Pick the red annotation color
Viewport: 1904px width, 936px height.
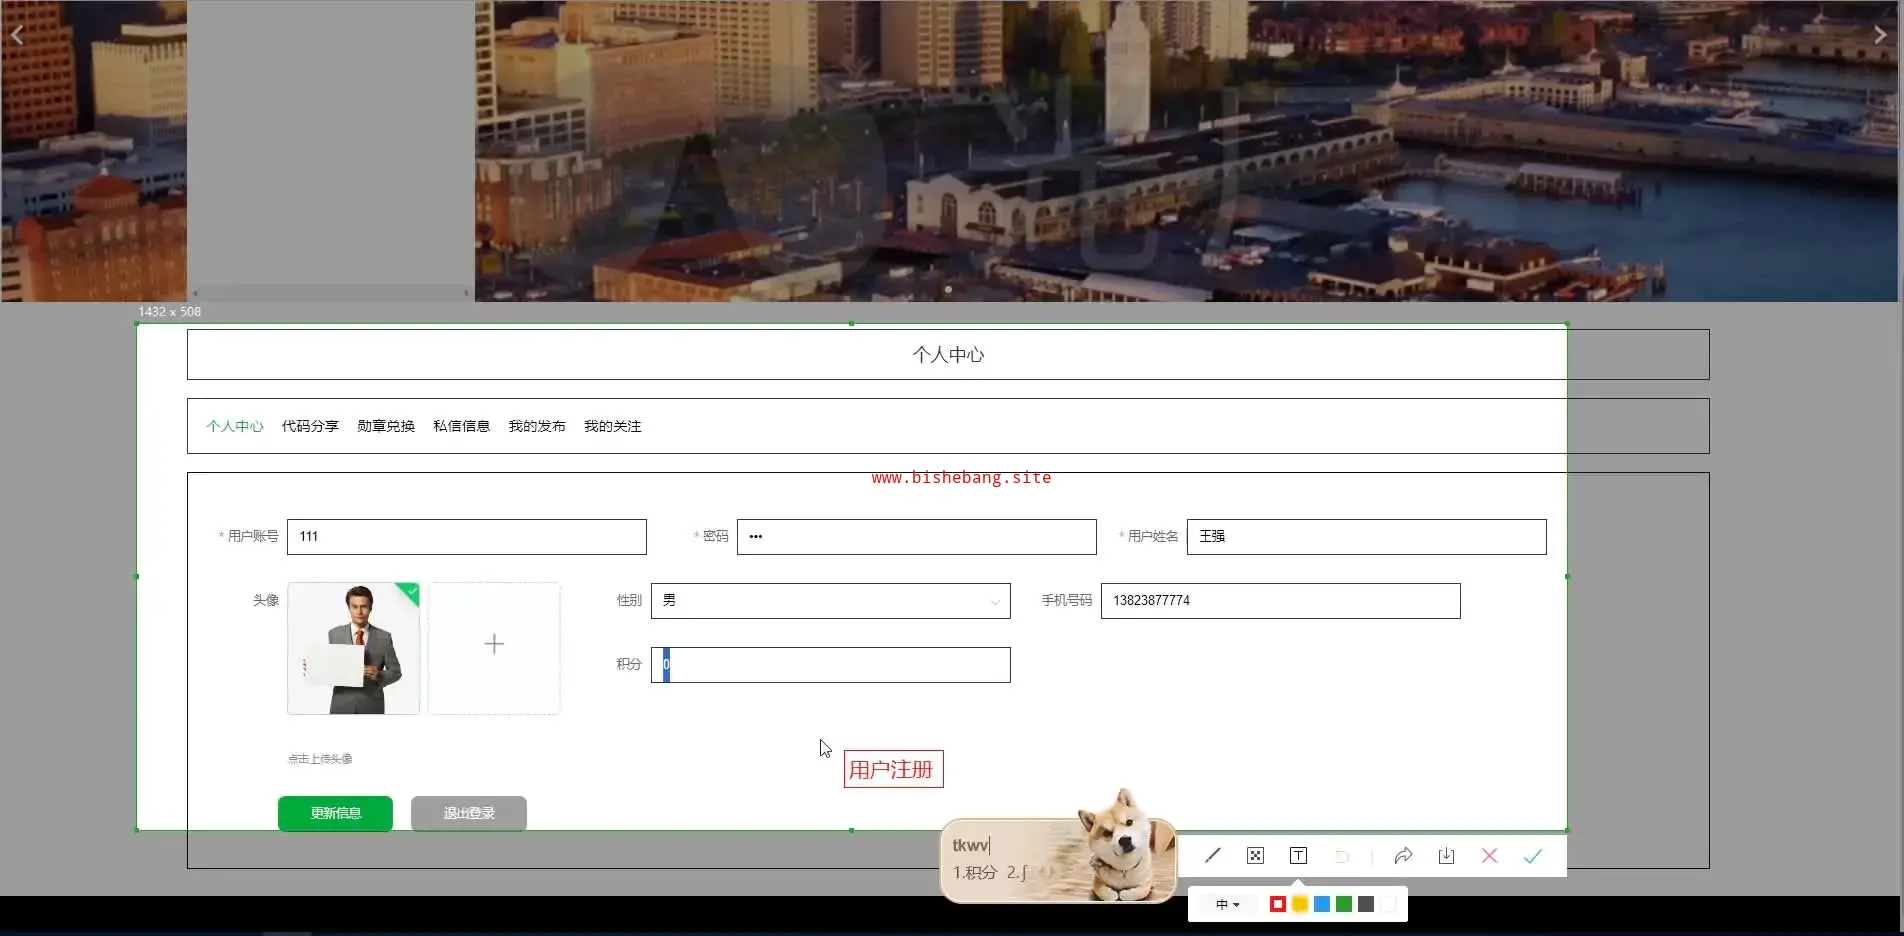coord(1278,905)
